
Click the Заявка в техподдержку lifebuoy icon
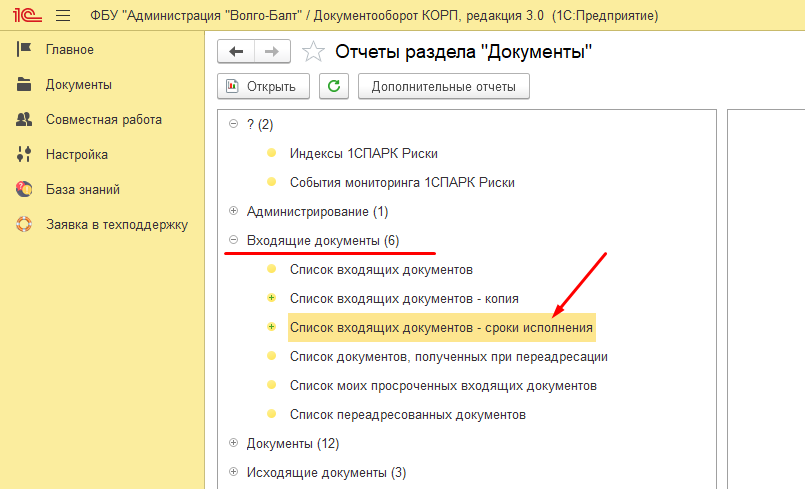coord(25,224)
